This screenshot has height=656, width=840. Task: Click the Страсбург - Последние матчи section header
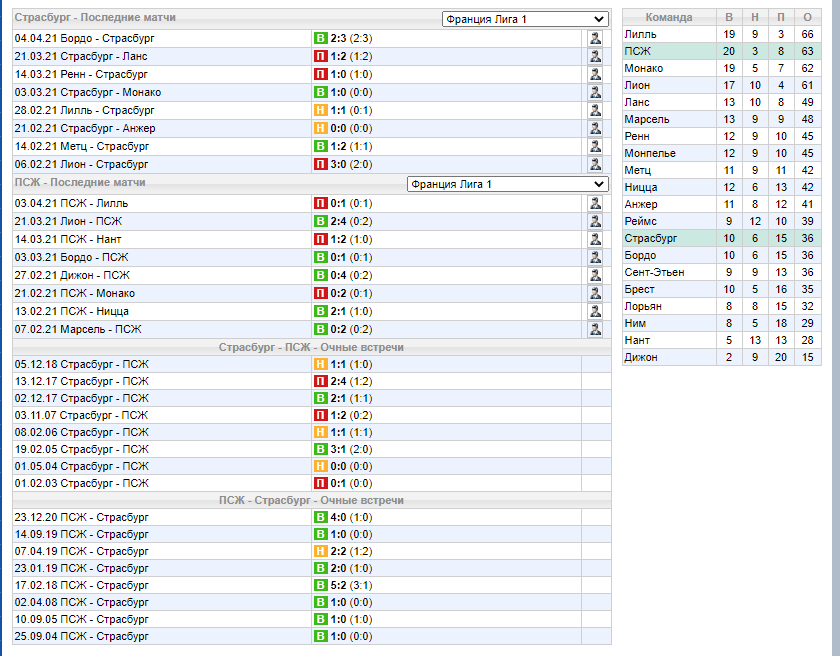click(x=95, y=18)
